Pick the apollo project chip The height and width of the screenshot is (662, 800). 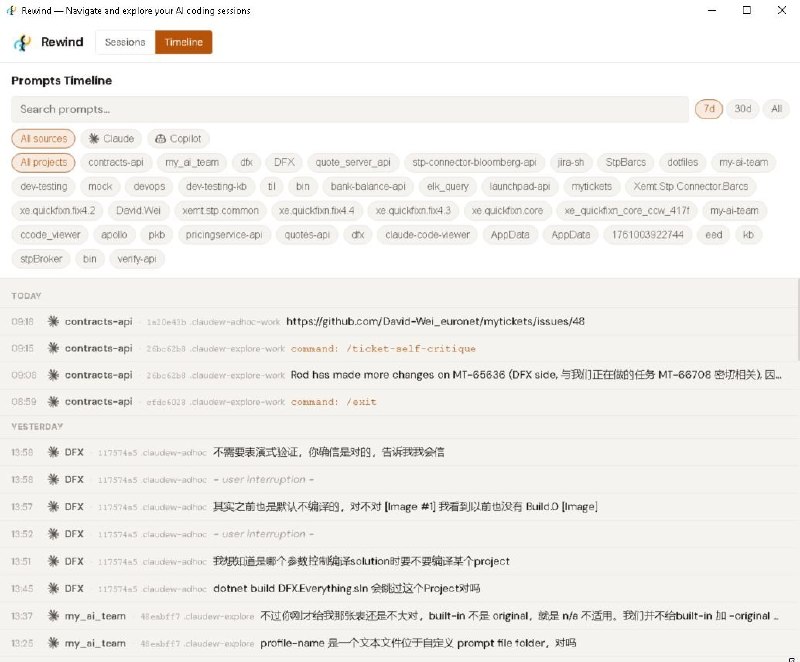click(x=114, y=235)
